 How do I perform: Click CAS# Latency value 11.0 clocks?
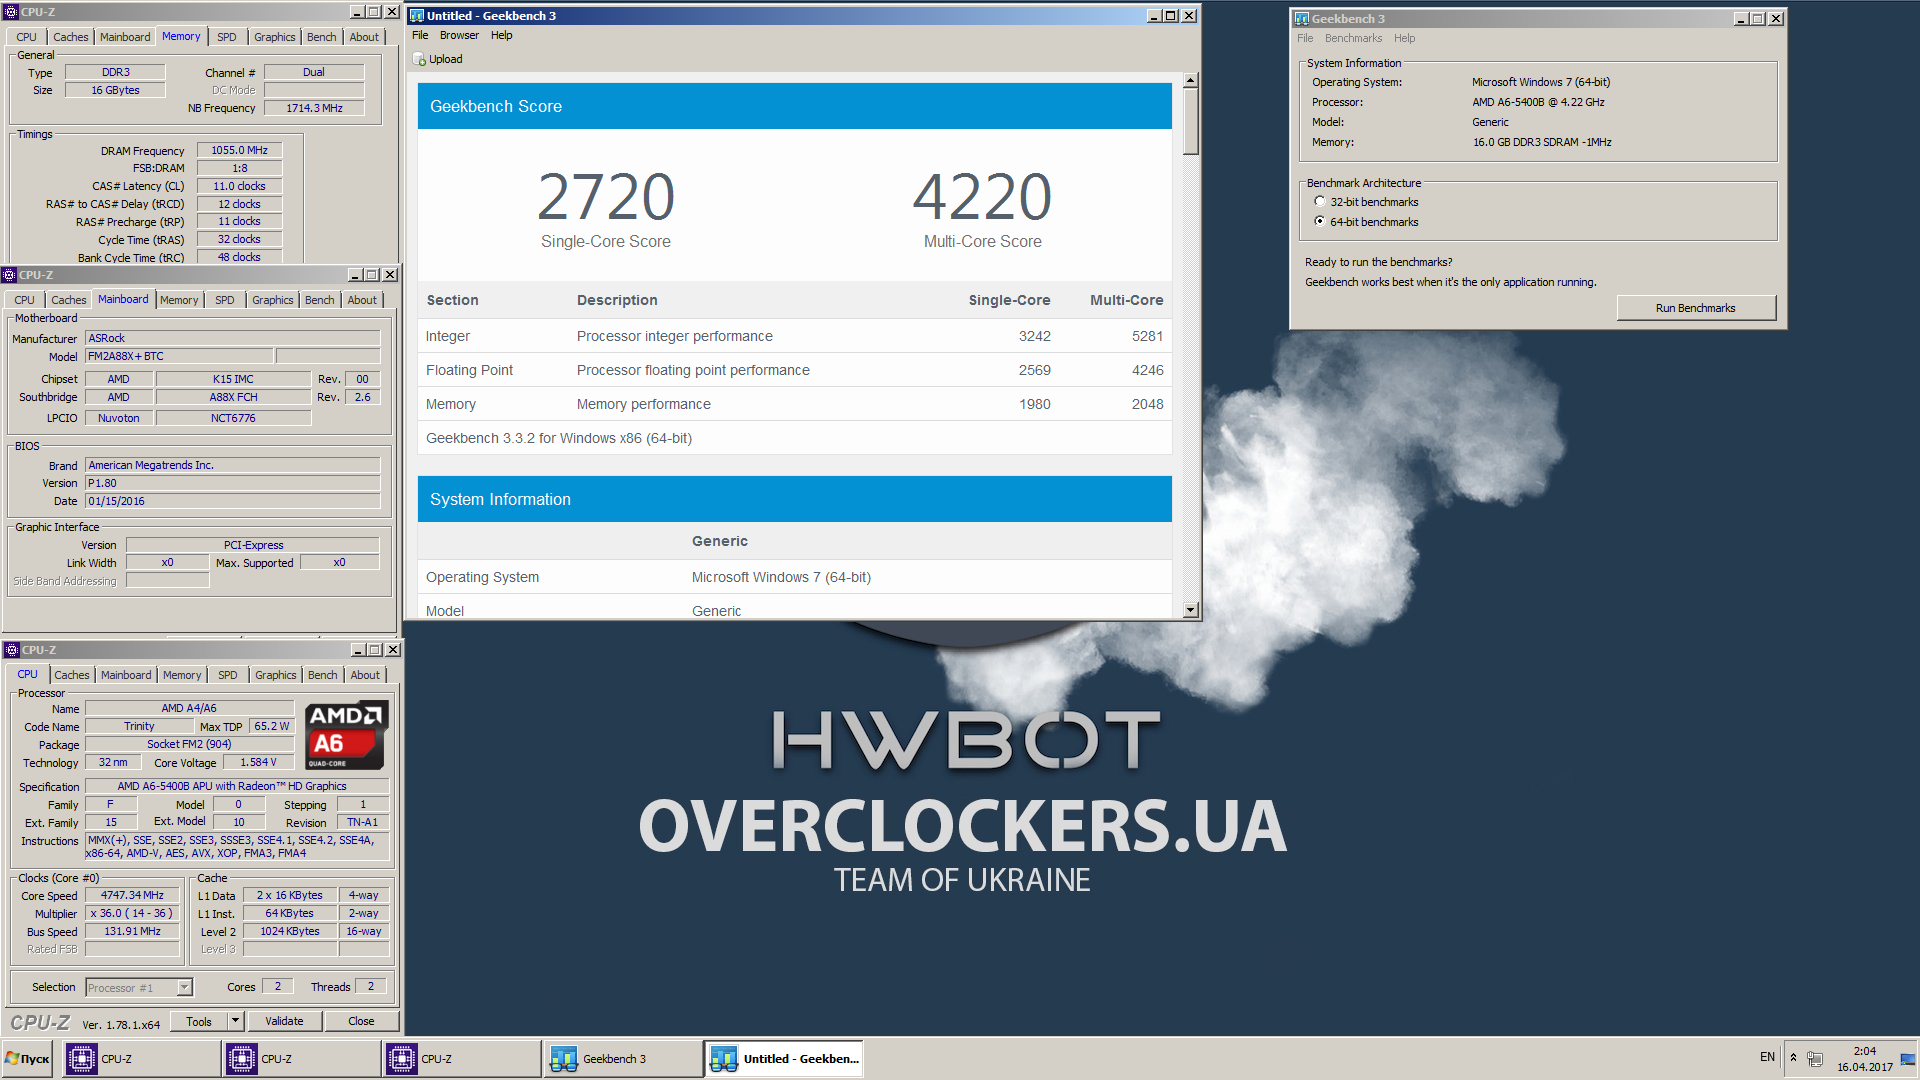pos(239,186)
